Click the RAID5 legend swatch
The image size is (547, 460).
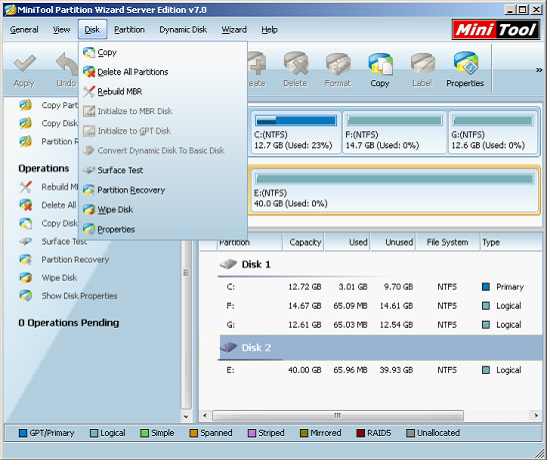[x=360, y=433]
